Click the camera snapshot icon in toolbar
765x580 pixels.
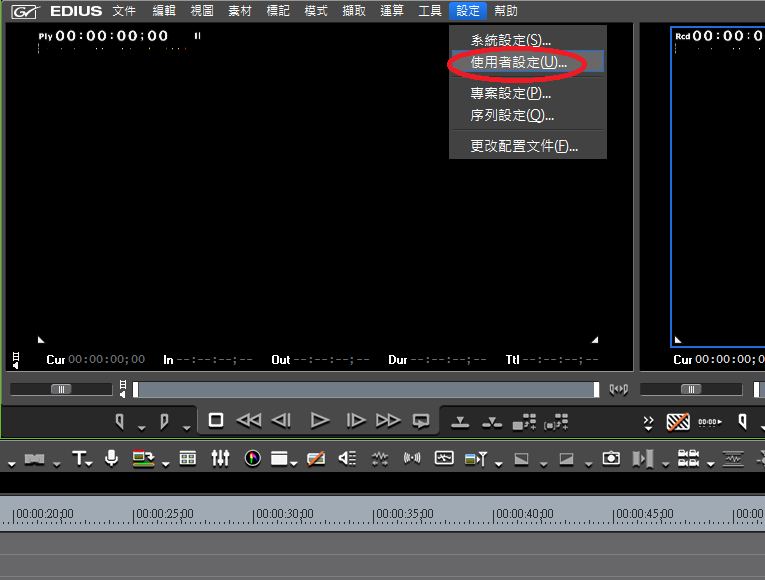[x=611, y=458]
